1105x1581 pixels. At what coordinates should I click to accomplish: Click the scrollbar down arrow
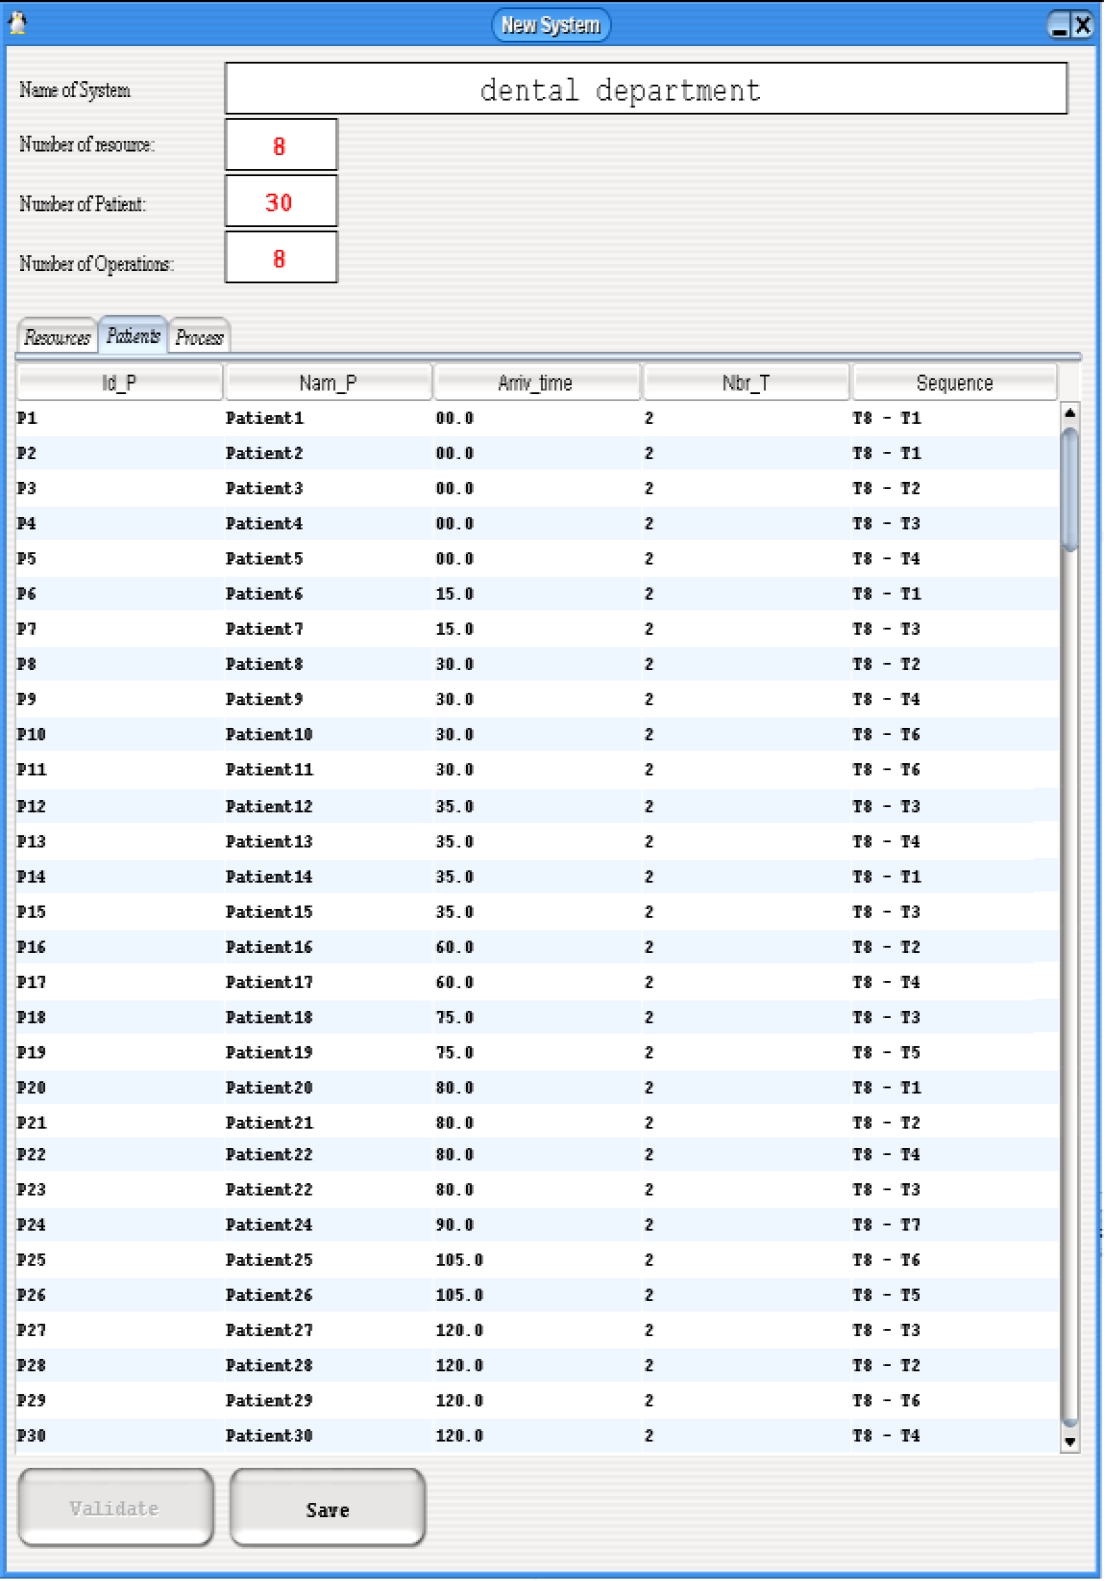[x=1070, y=1441]
